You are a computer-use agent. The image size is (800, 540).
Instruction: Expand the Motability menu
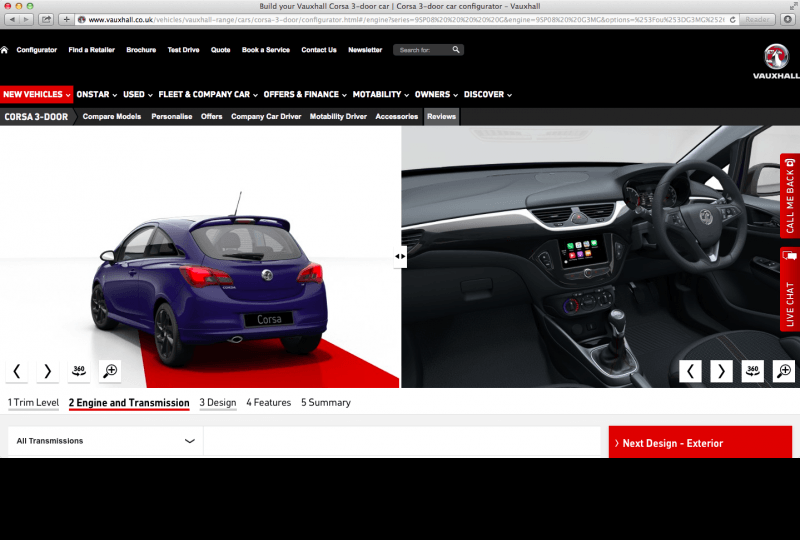[x=381, y=94]
